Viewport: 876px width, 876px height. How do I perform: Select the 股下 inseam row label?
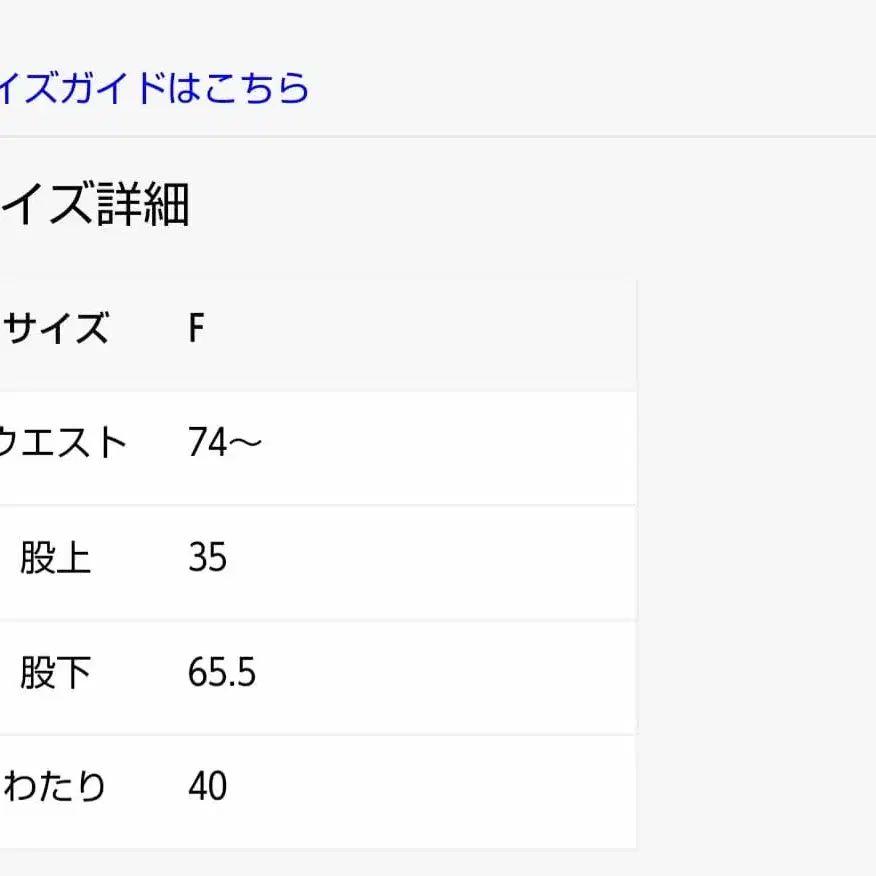click(x=55, y=674)
